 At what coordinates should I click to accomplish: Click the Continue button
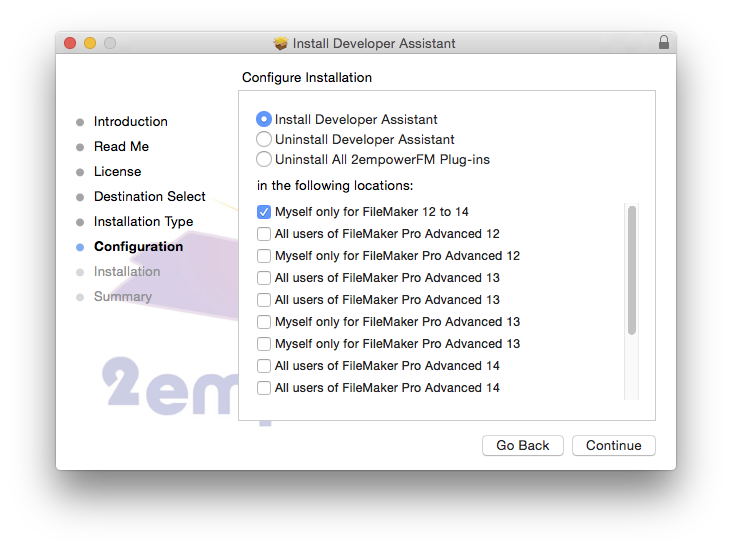(613, 445)
